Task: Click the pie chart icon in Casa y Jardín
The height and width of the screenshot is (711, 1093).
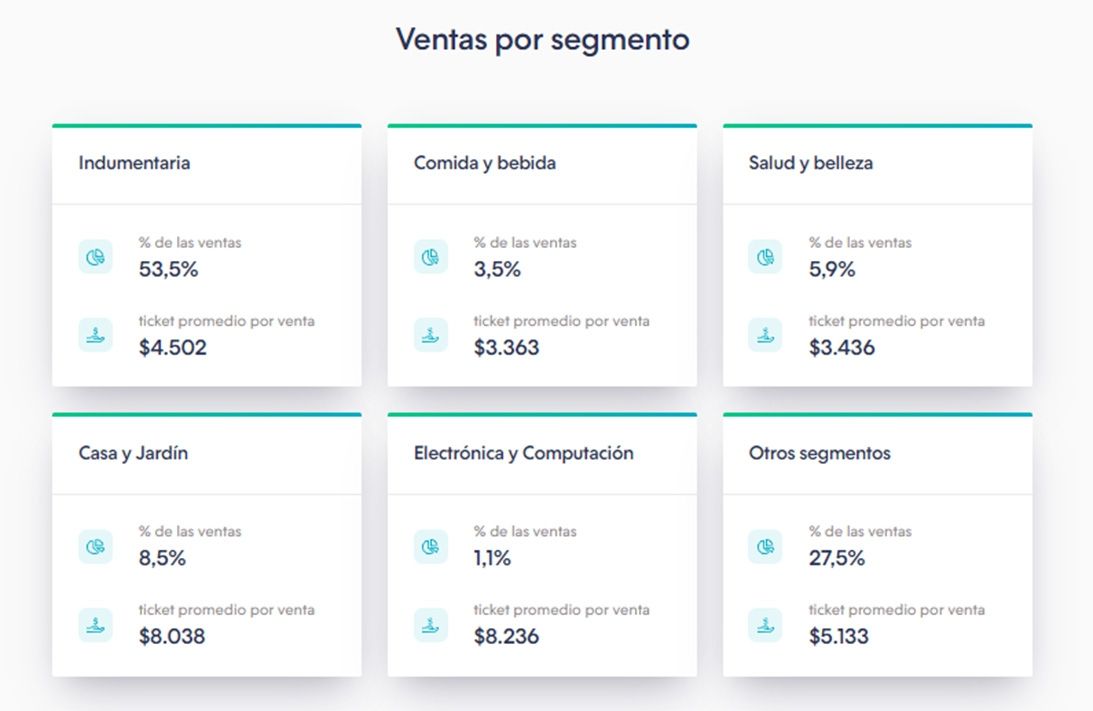Action: pos(96,546)
